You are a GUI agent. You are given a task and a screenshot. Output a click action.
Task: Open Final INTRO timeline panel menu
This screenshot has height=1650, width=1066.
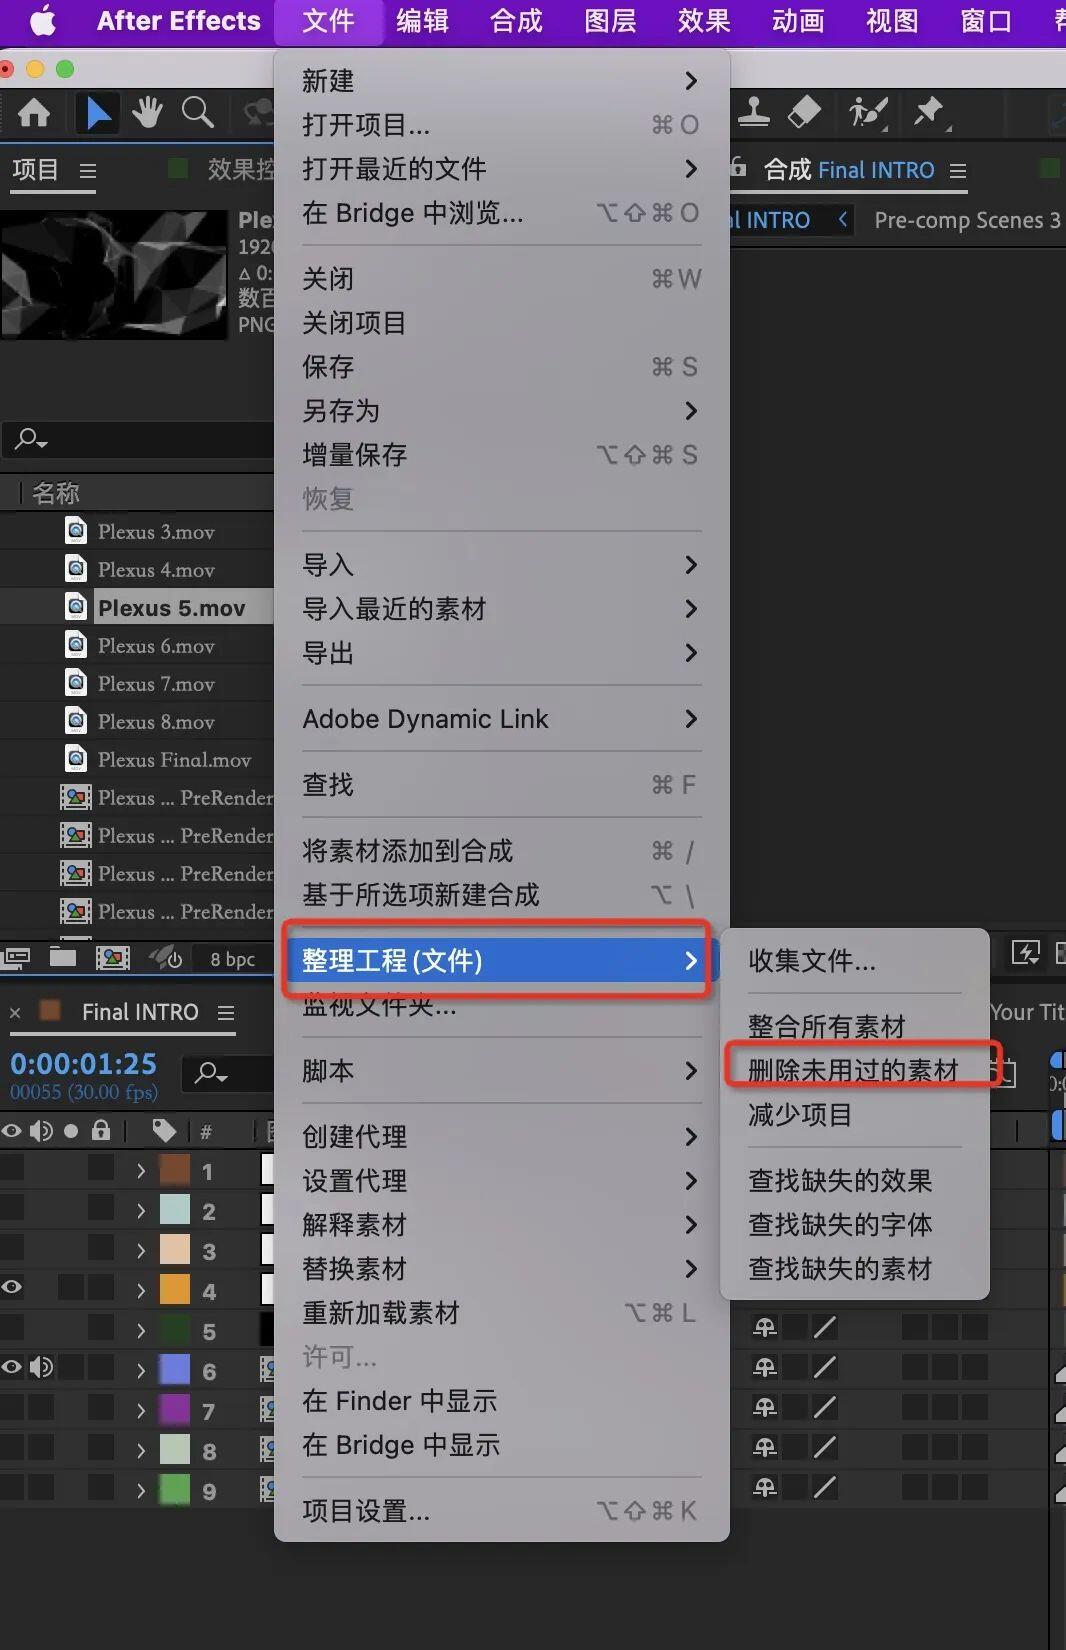tap(226, 1013)
